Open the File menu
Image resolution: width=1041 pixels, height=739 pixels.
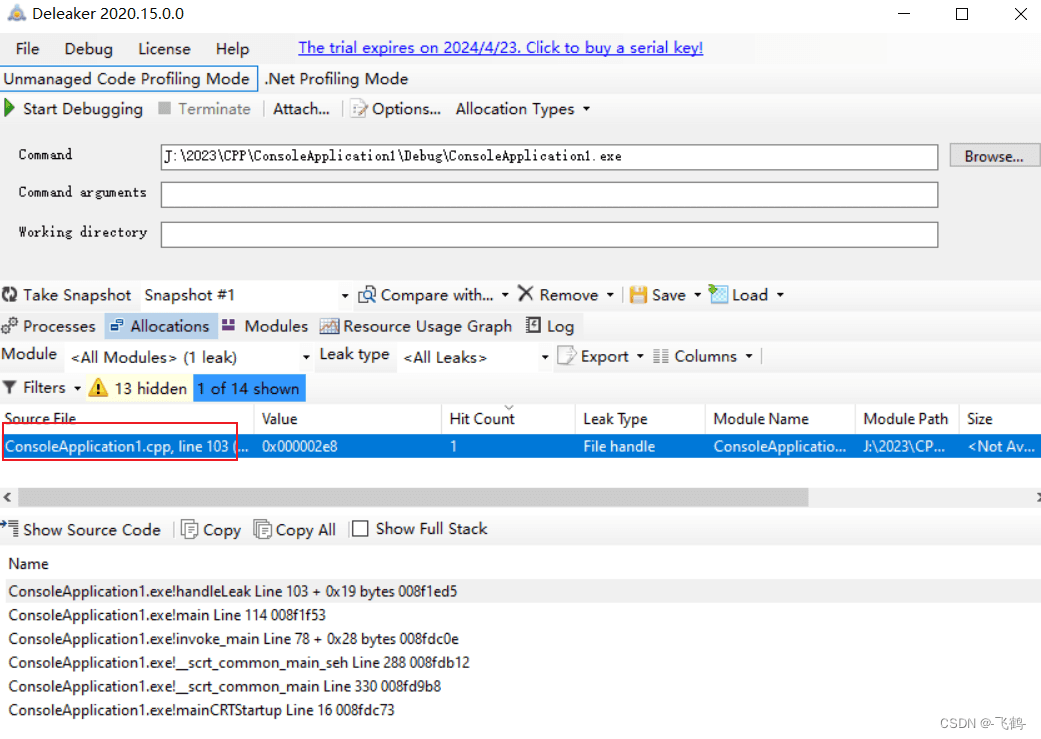click(27, 48)
